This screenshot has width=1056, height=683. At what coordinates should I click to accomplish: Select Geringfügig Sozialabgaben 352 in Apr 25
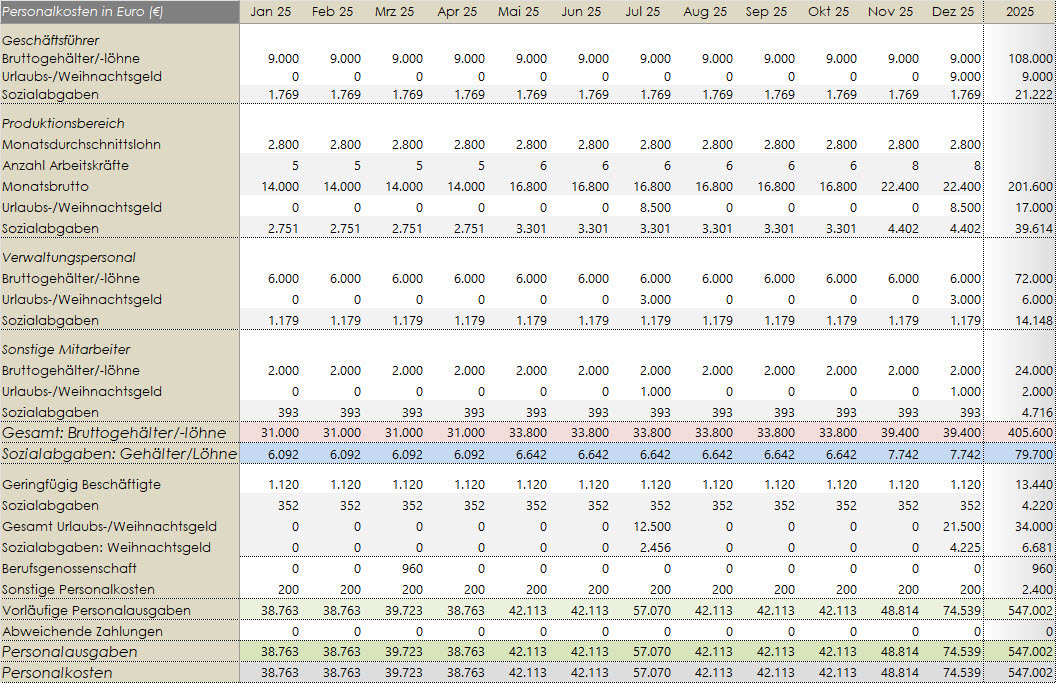(474, 506)
